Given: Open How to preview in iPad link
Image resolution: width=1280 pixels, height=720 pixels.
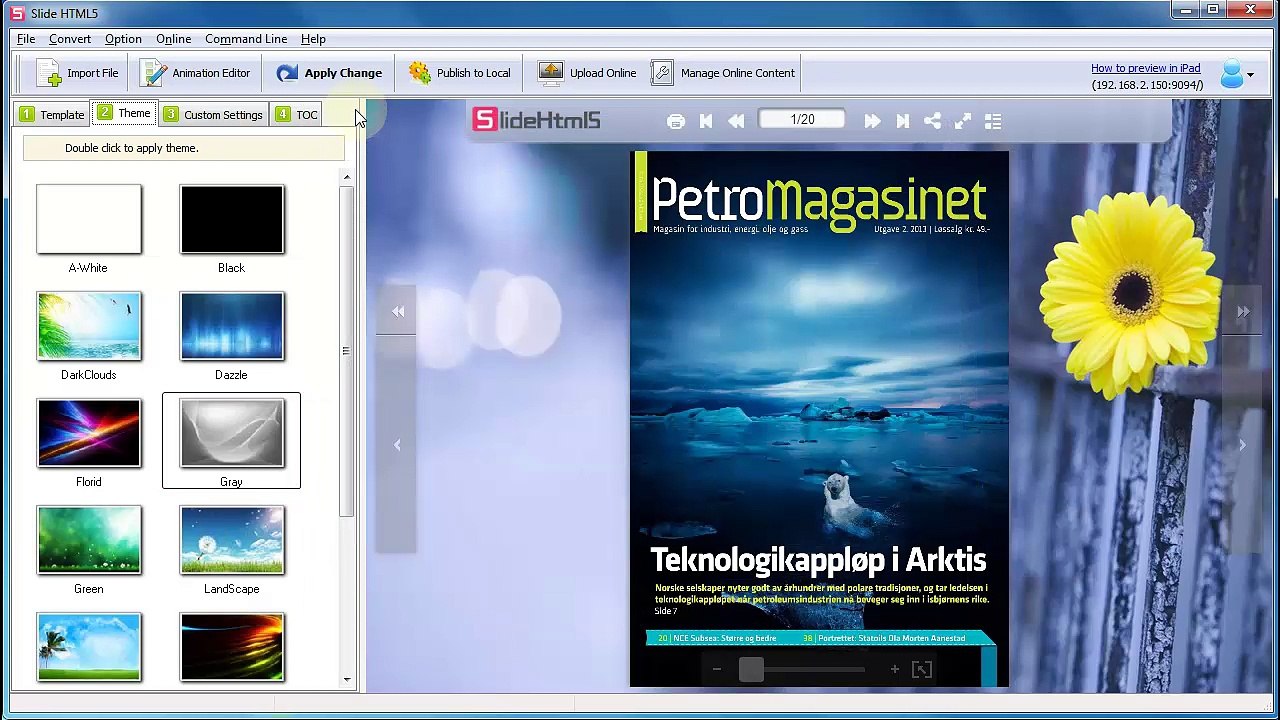Looking at the screenshot, I should (1145, 68).
